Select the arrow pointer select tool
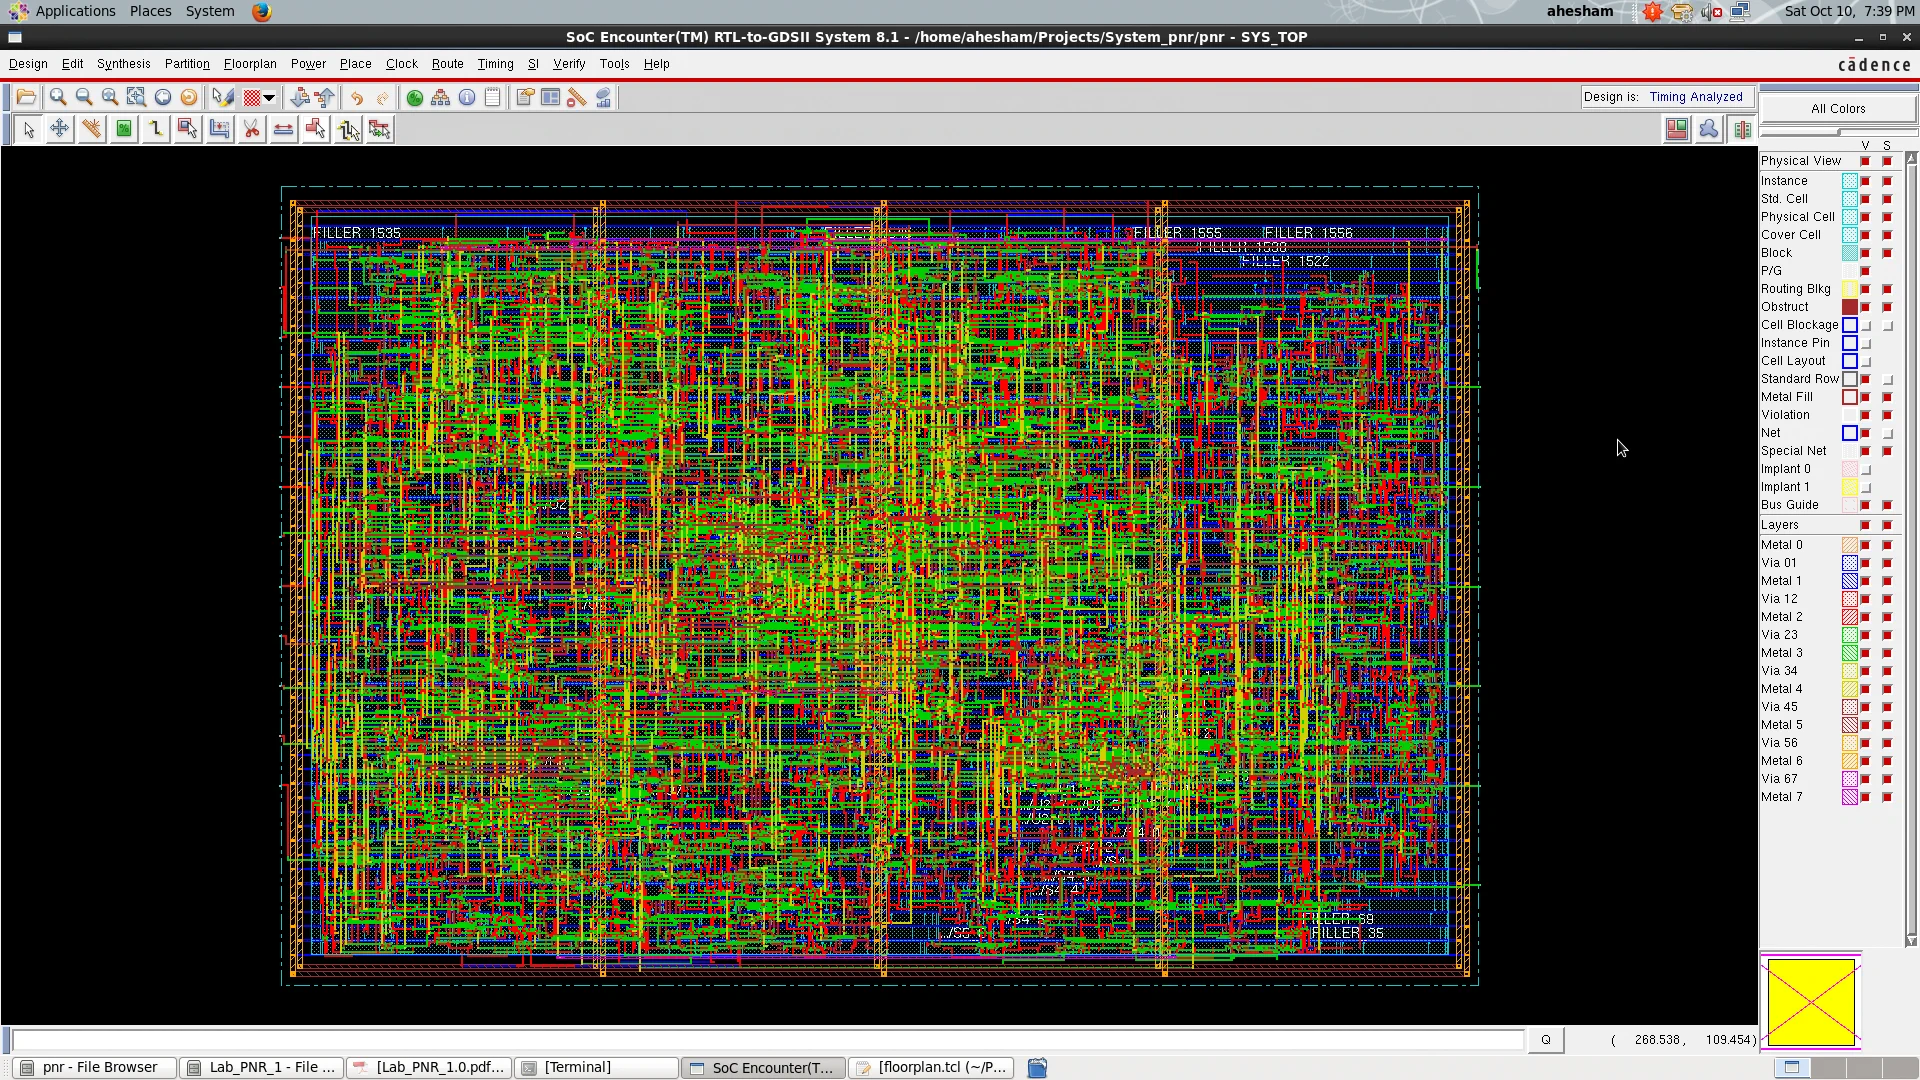The image size is (1920, 1080). tap(28, 129)
